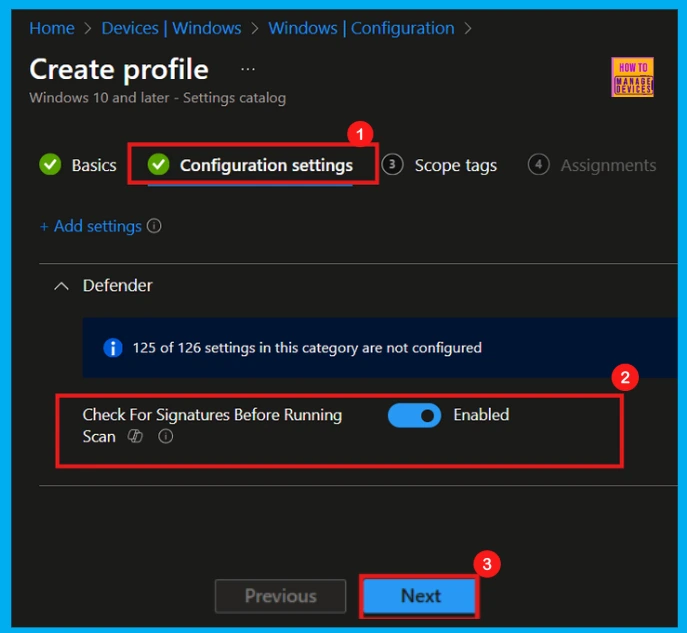The image size is (687, 633).
Task: Open the ellipsis menu beside Create profile
Action: click(x=248, y=69)
